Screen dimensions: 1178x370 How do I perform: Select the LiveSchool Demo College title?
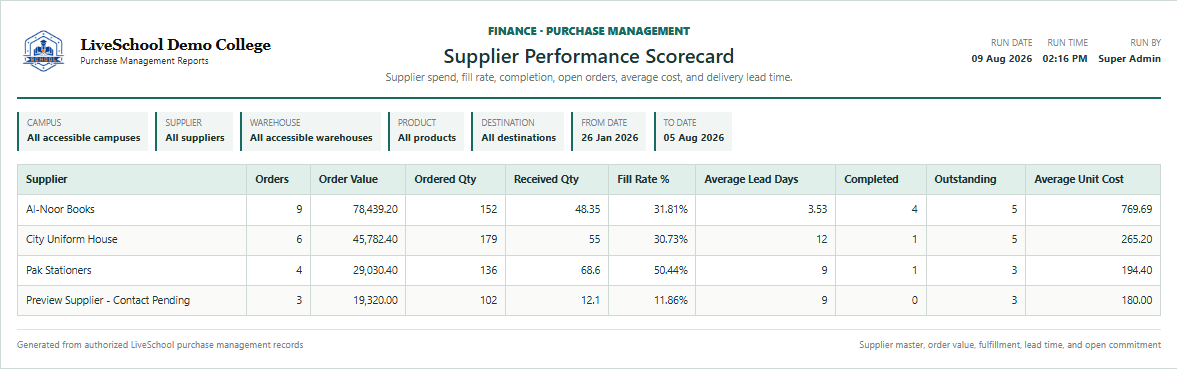176,45
